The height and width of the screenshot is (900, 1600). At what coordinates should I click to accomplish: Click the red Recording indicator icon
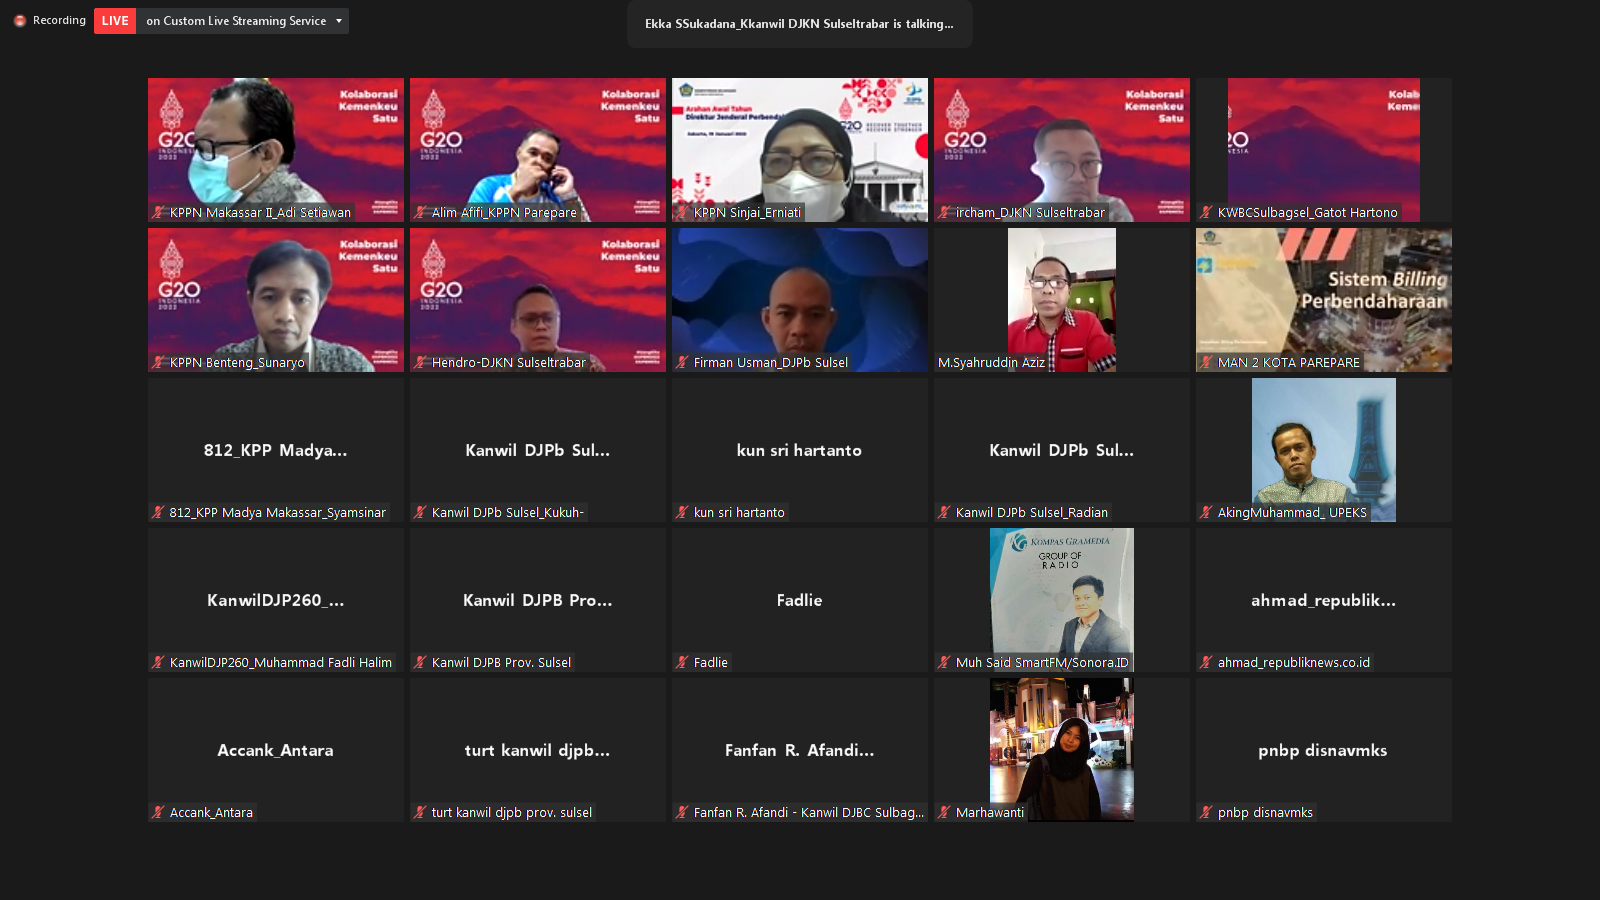[19, 21]
